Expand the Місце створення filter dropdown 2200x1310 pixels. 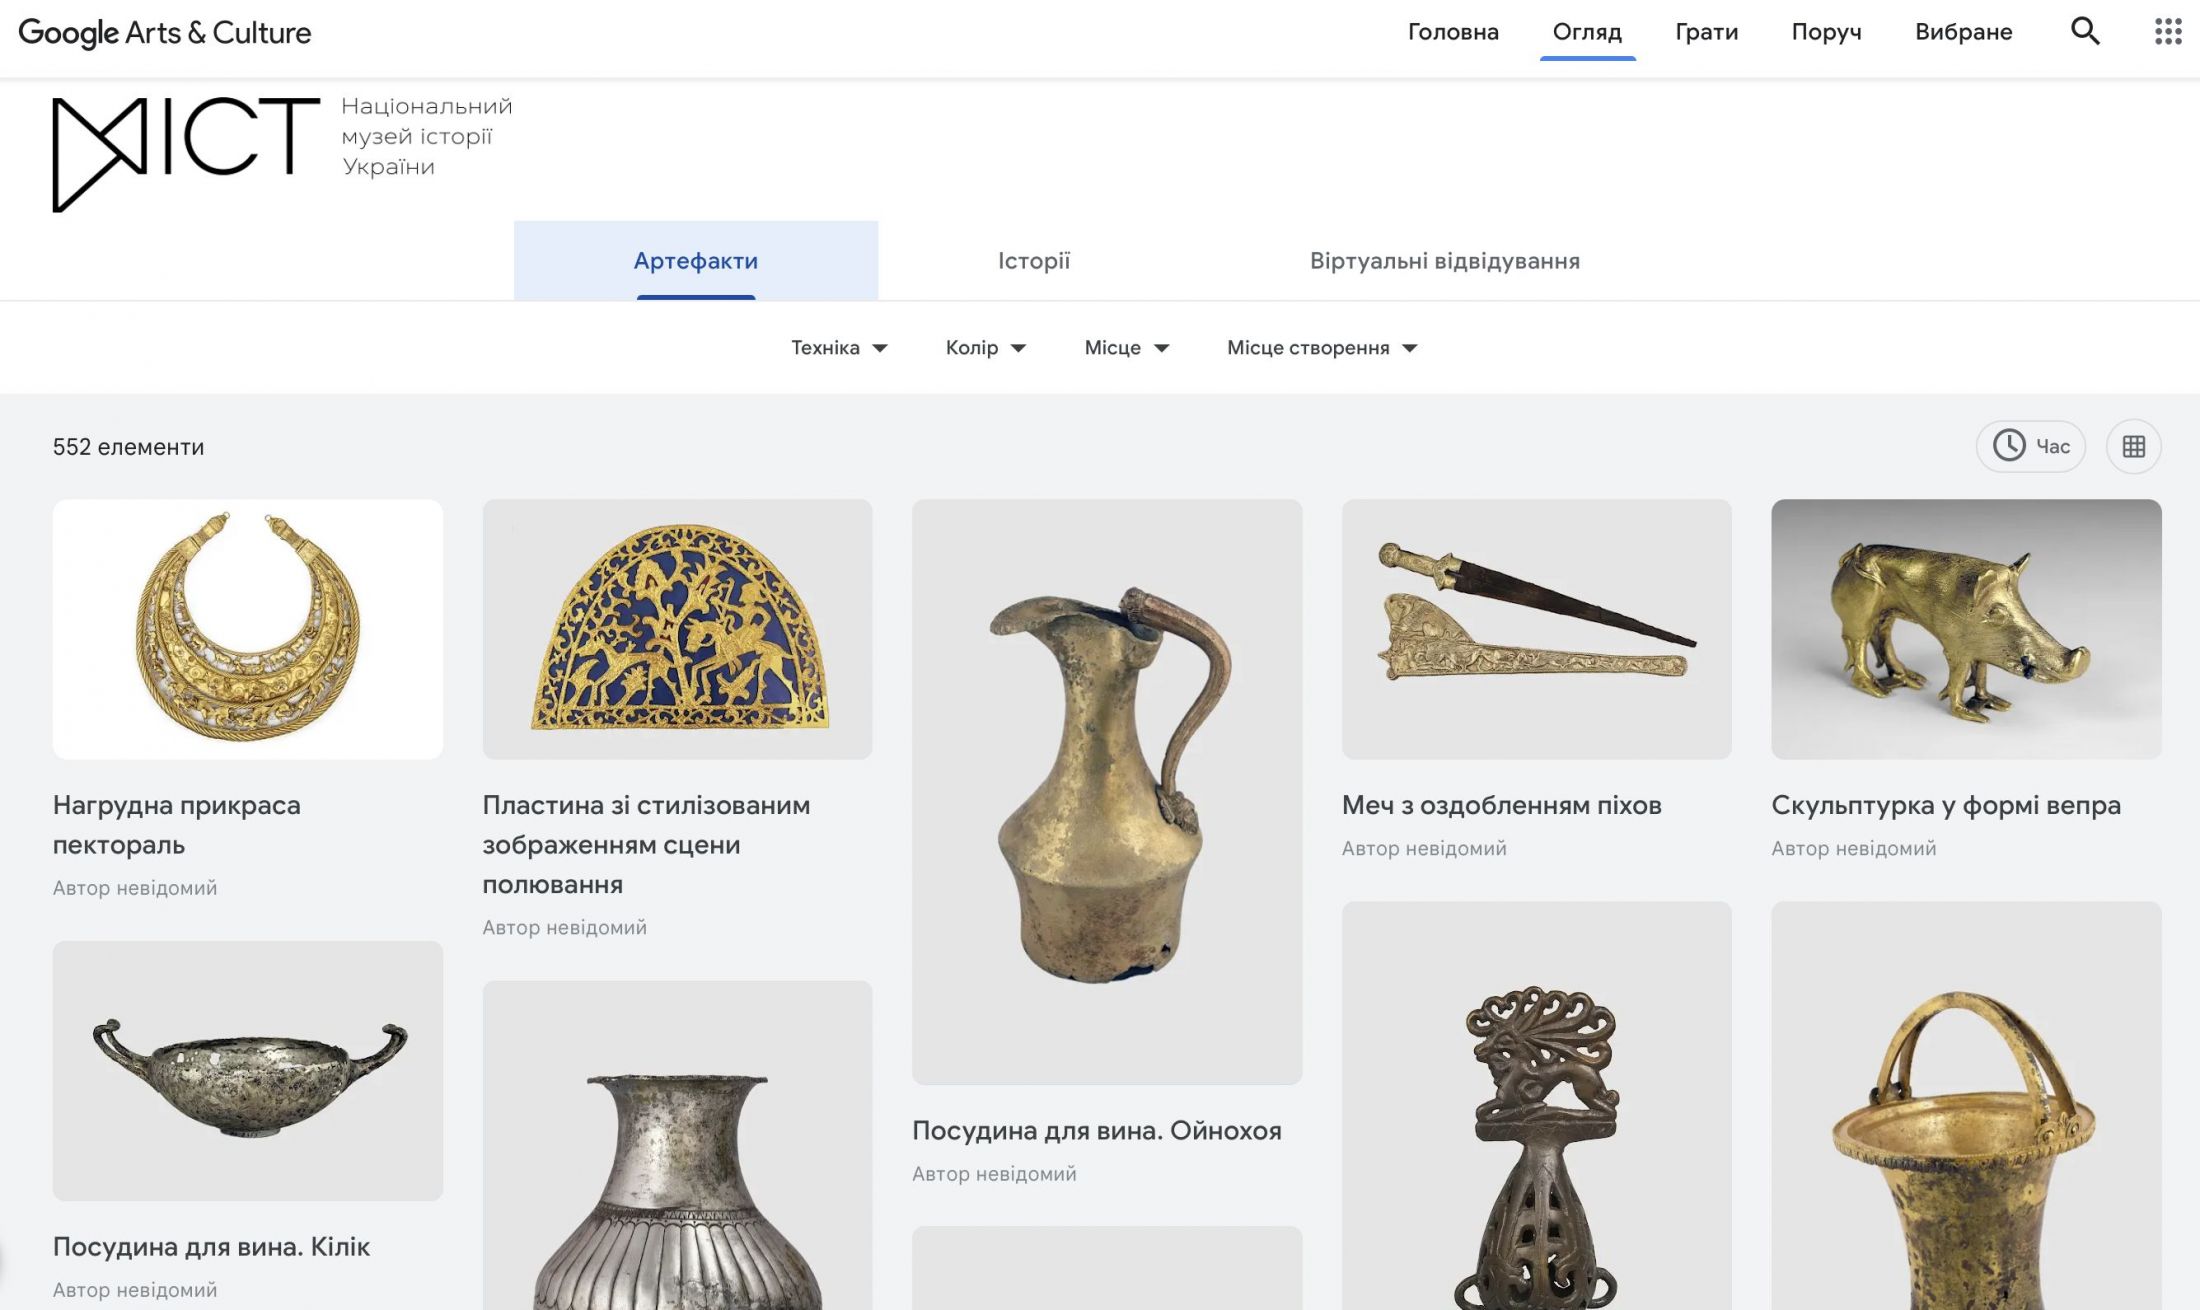[x=1322, y=347]
